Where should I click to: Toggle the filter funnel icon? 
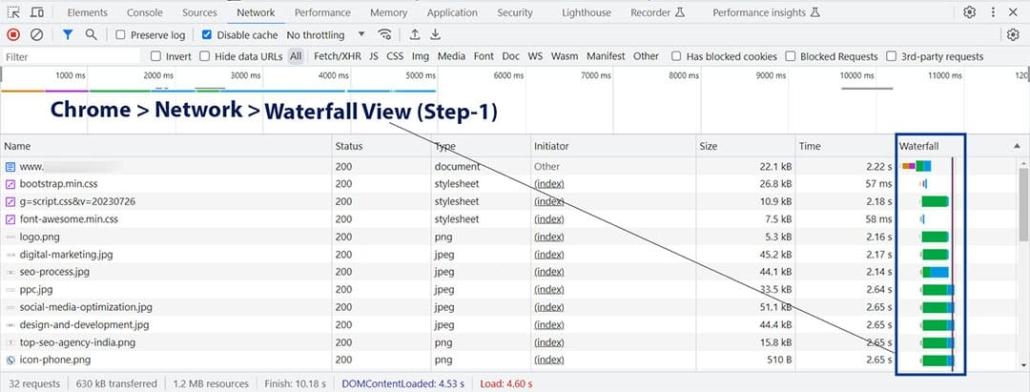click(68, 35)
